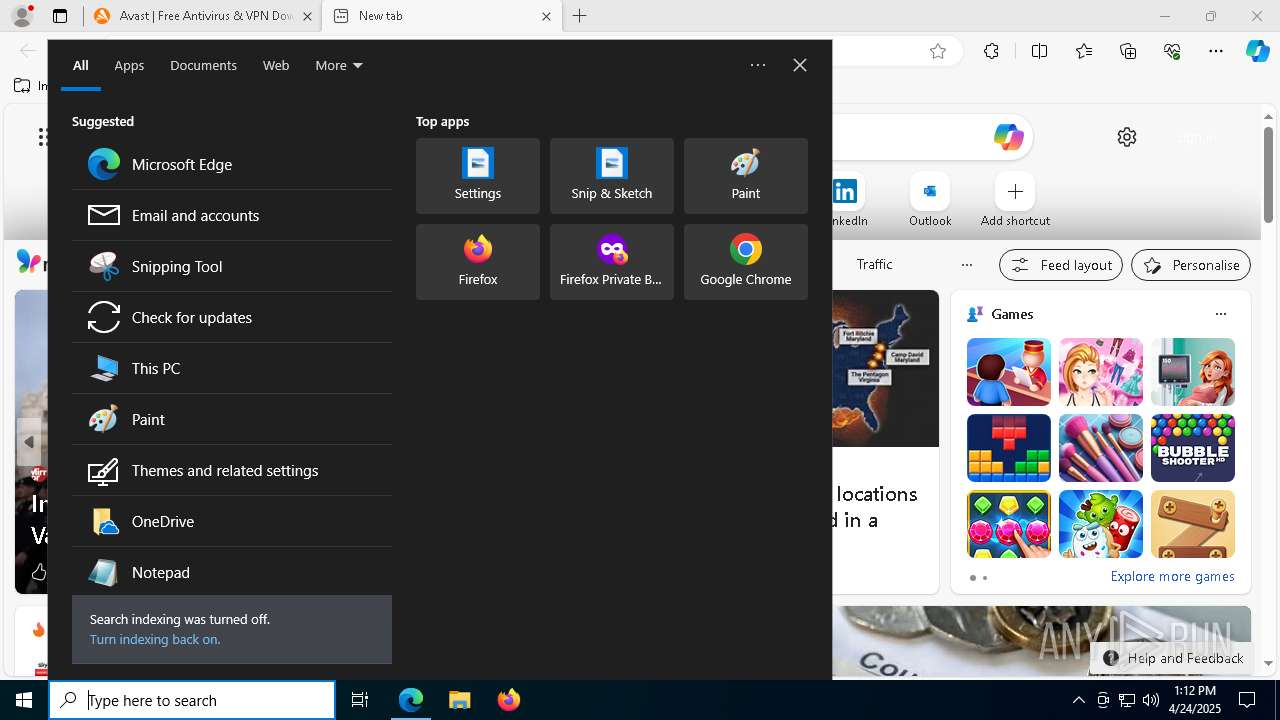The image size is (1280, 720).
Task: Open the makeup brushes game thumbnail
Action: [1101, 448]
